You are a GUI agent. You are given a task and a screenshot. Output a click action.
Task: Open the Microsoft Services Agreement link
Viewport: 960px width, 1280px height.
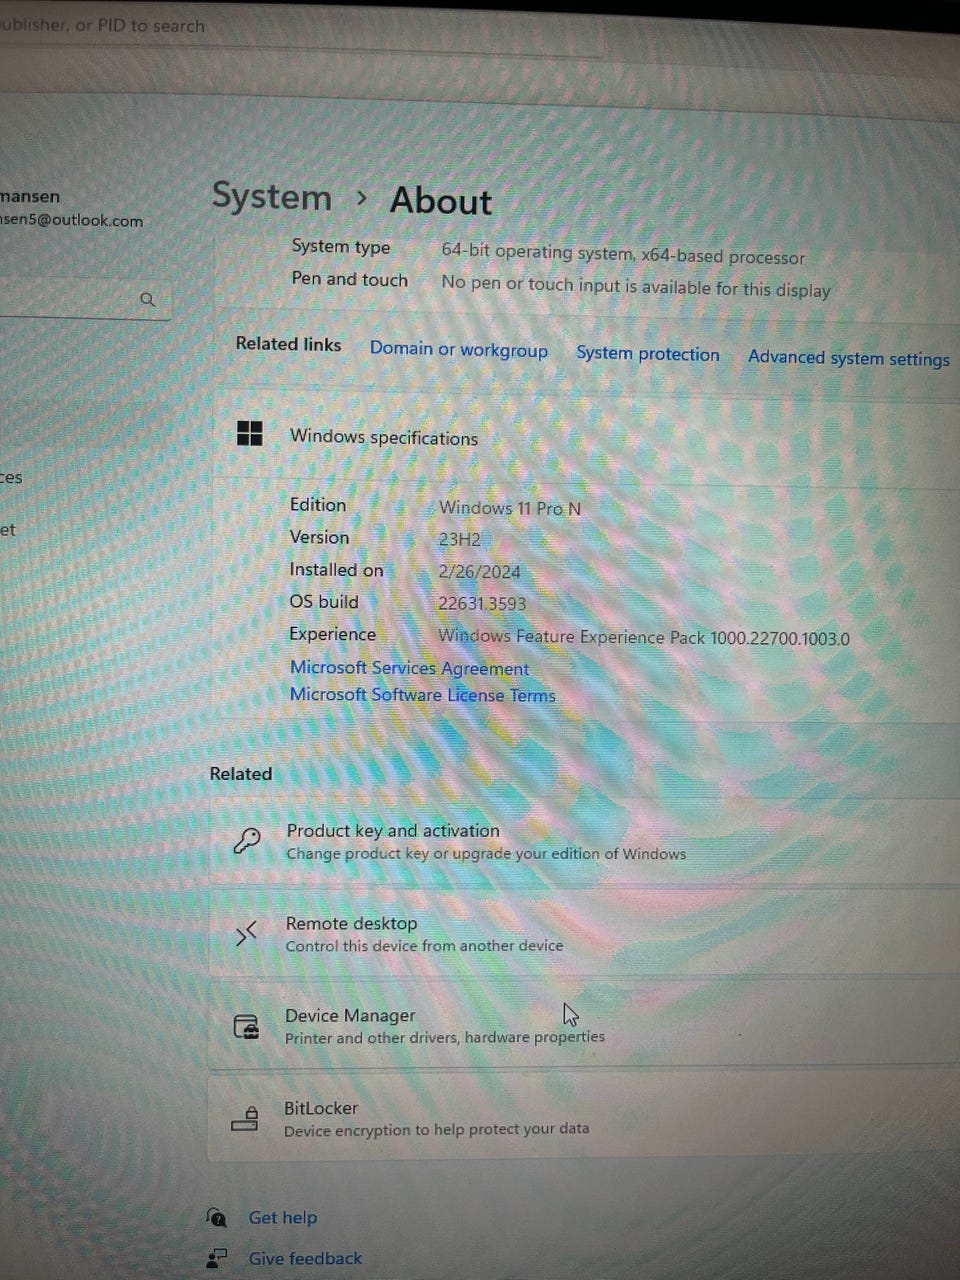(409, 668)
